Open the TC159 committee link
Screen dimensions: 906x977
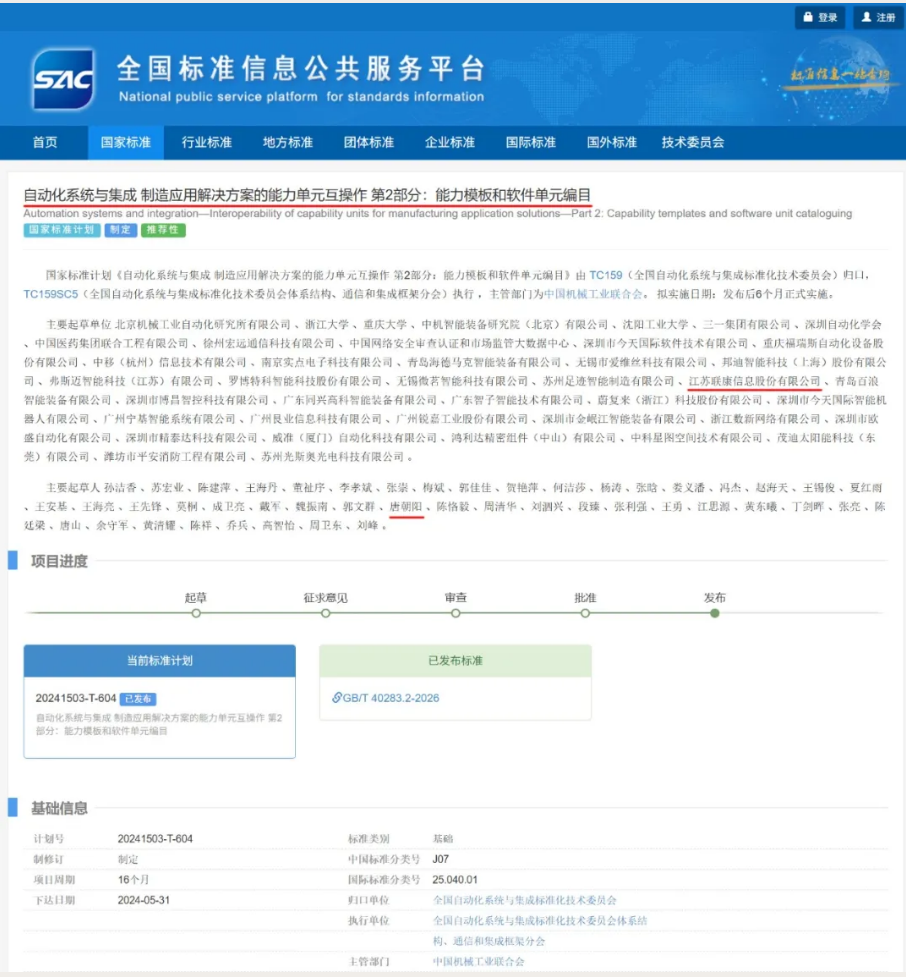pyautogui.click(x=606, y=275)
